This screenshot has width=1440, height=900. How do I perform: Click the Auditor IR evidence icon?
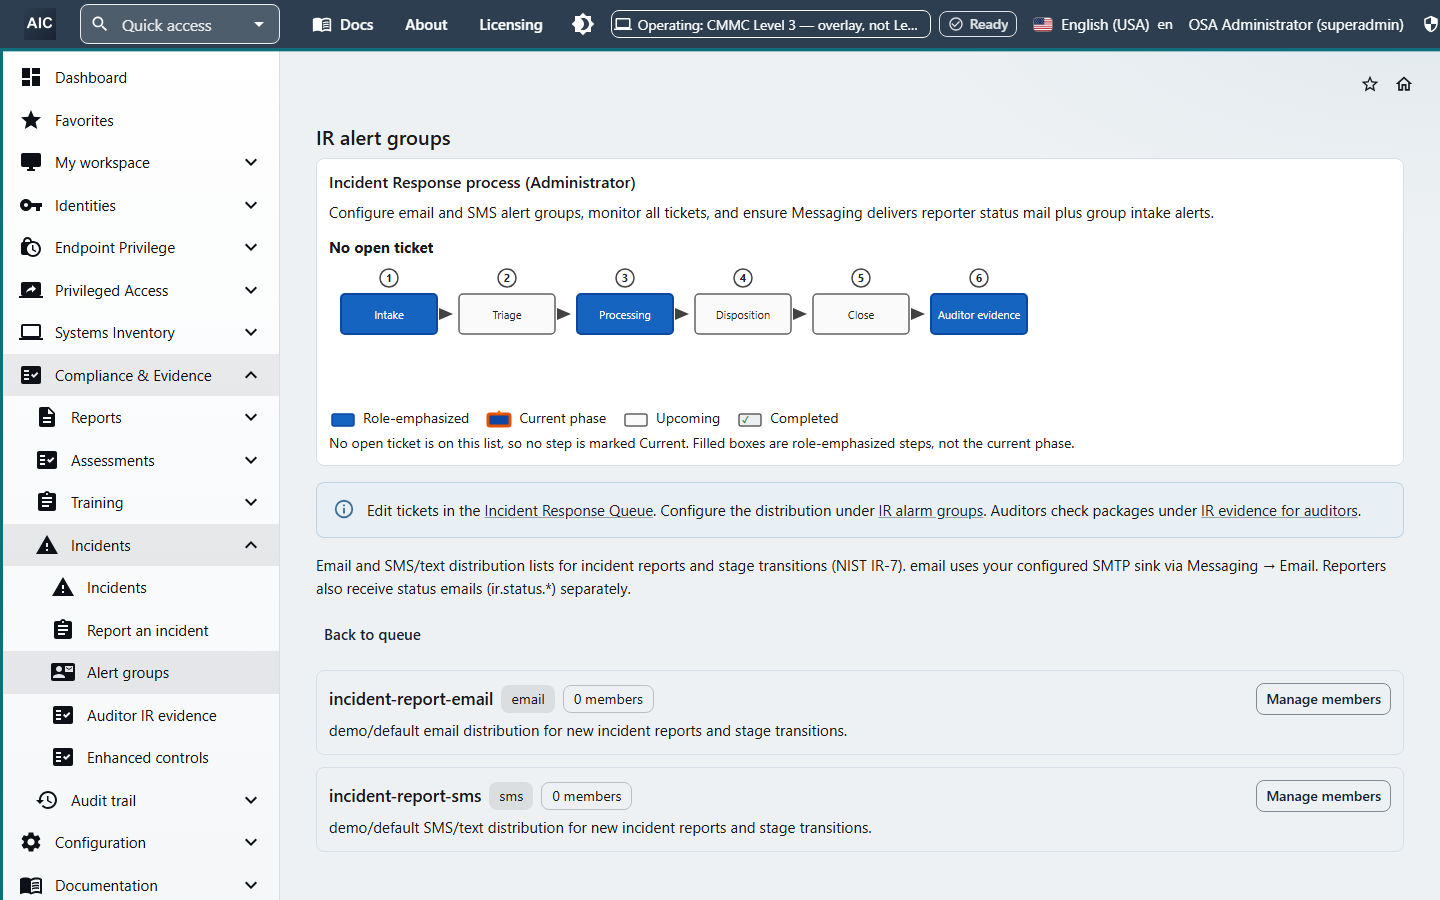pos(63,715)
